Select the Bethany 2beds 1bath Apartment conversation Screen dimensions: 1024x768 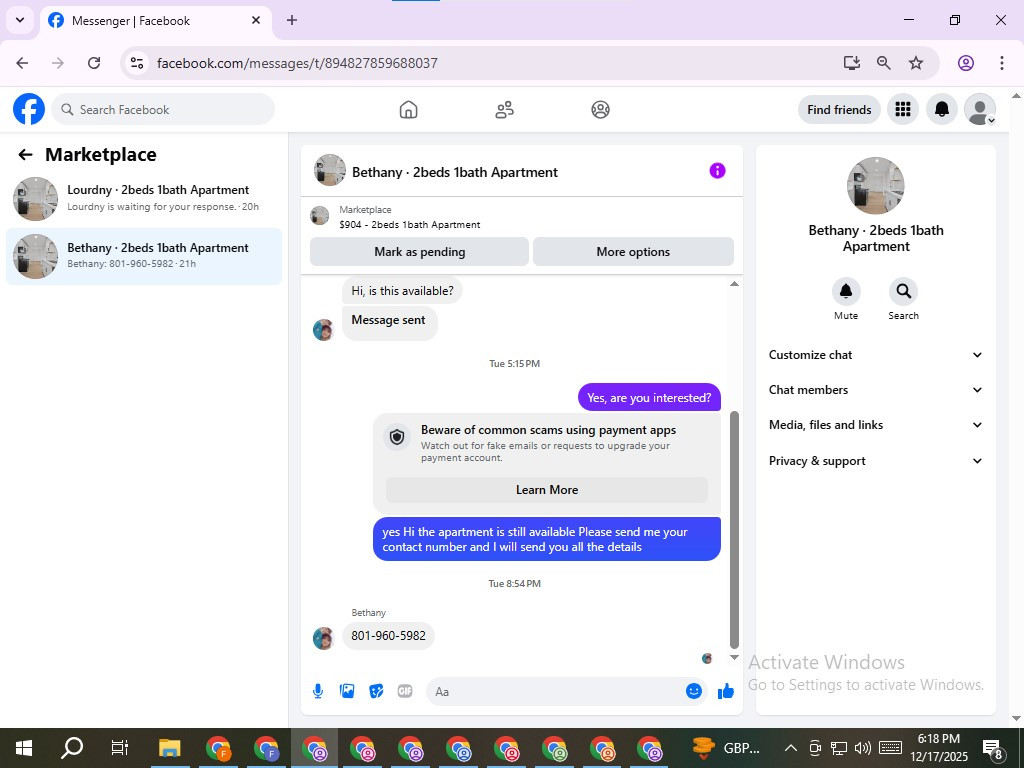(144, 256)
